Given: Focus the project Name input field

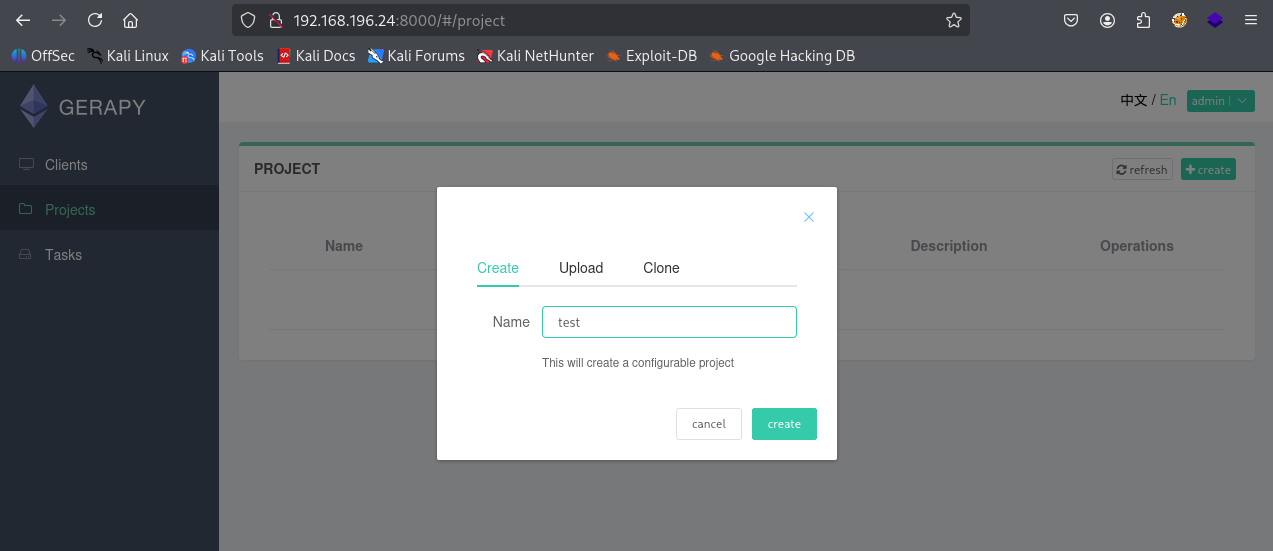Looking at the screenshot, I should (x=669, y=322).
